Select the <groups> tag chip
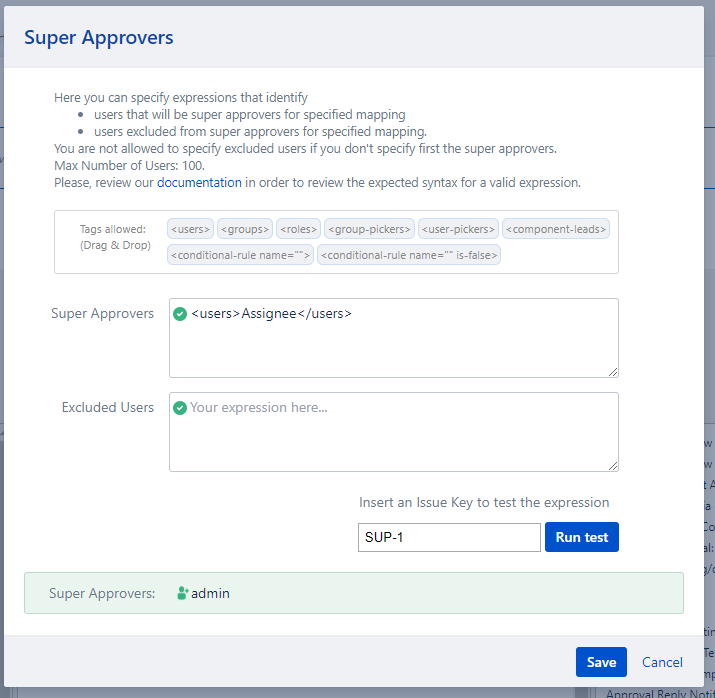 coord(244,229)
